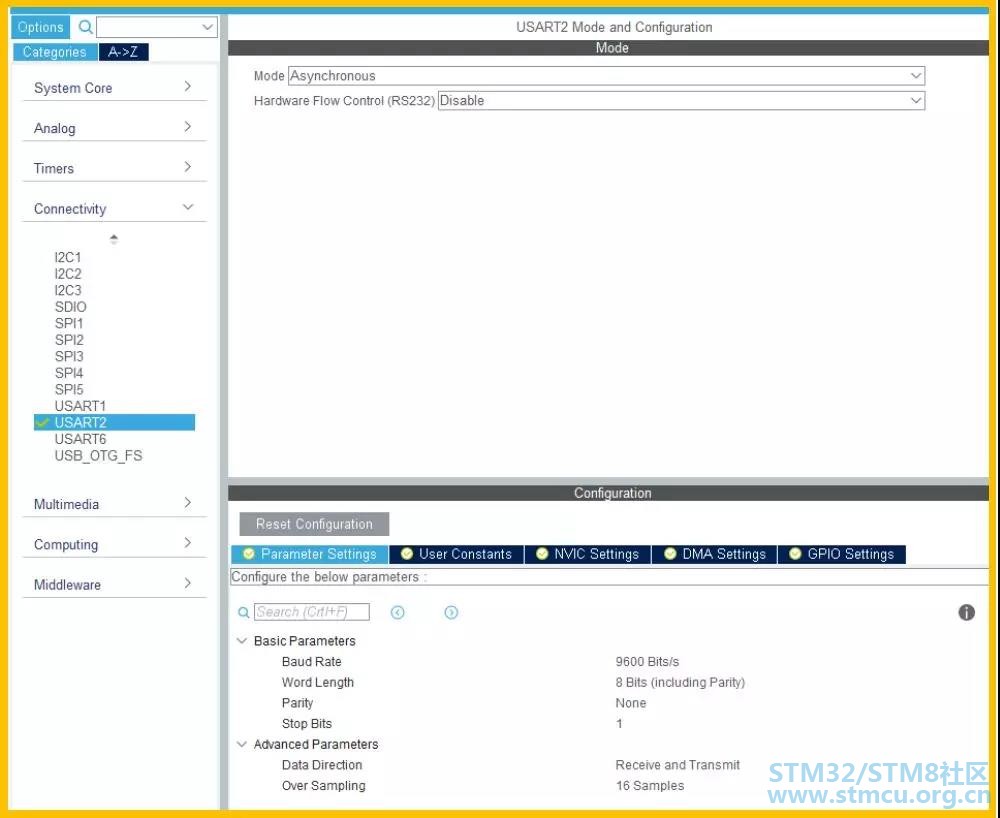
Task: Click the parameter search magnifier icon
Action: (x=243, y=613)
